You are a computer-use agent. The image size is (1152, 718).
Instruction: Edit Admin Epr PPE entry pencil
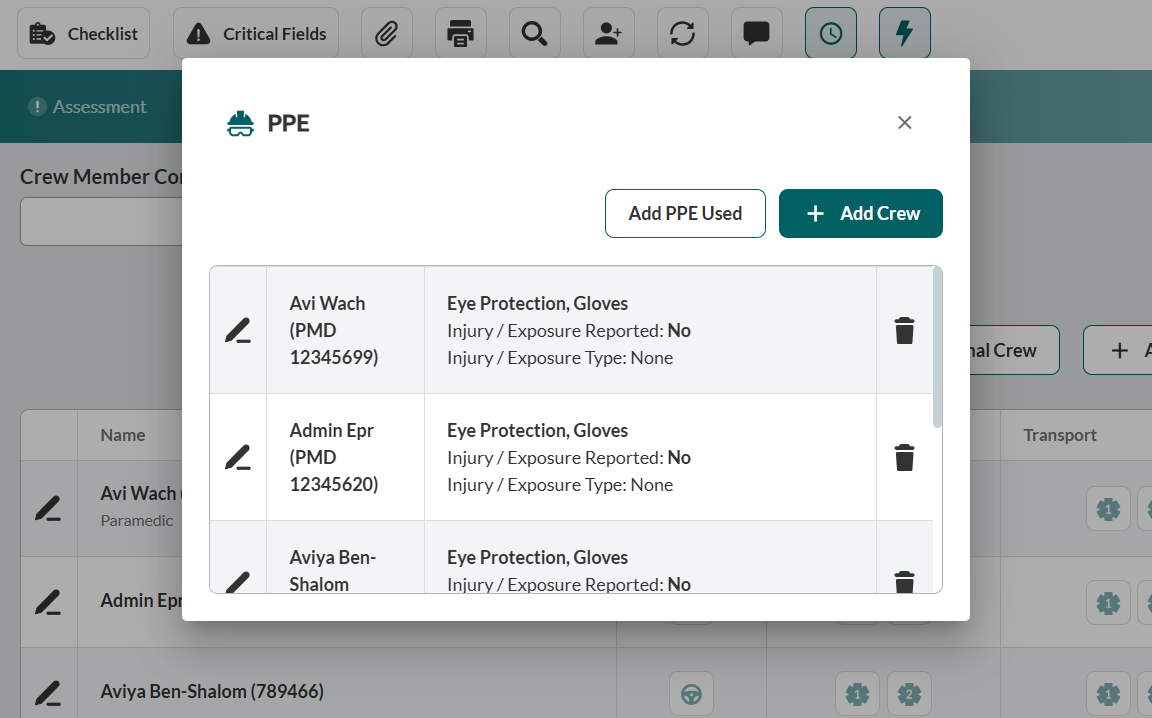(237, 457)
